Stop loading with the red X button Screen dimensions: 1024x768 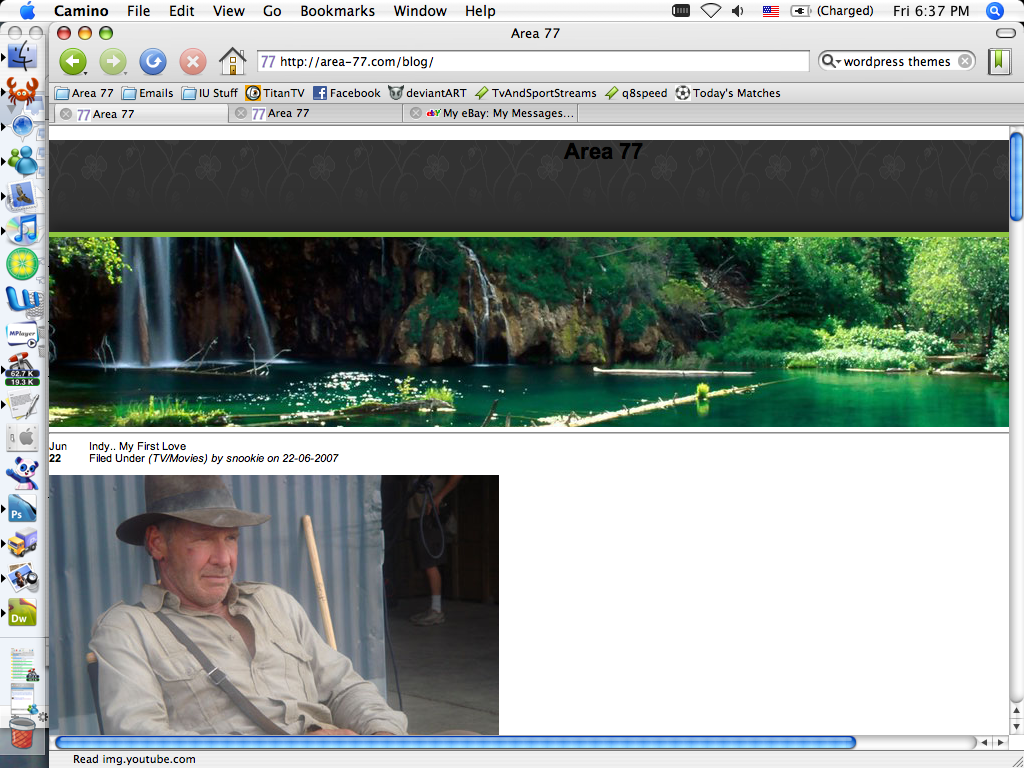coord(193,61)
